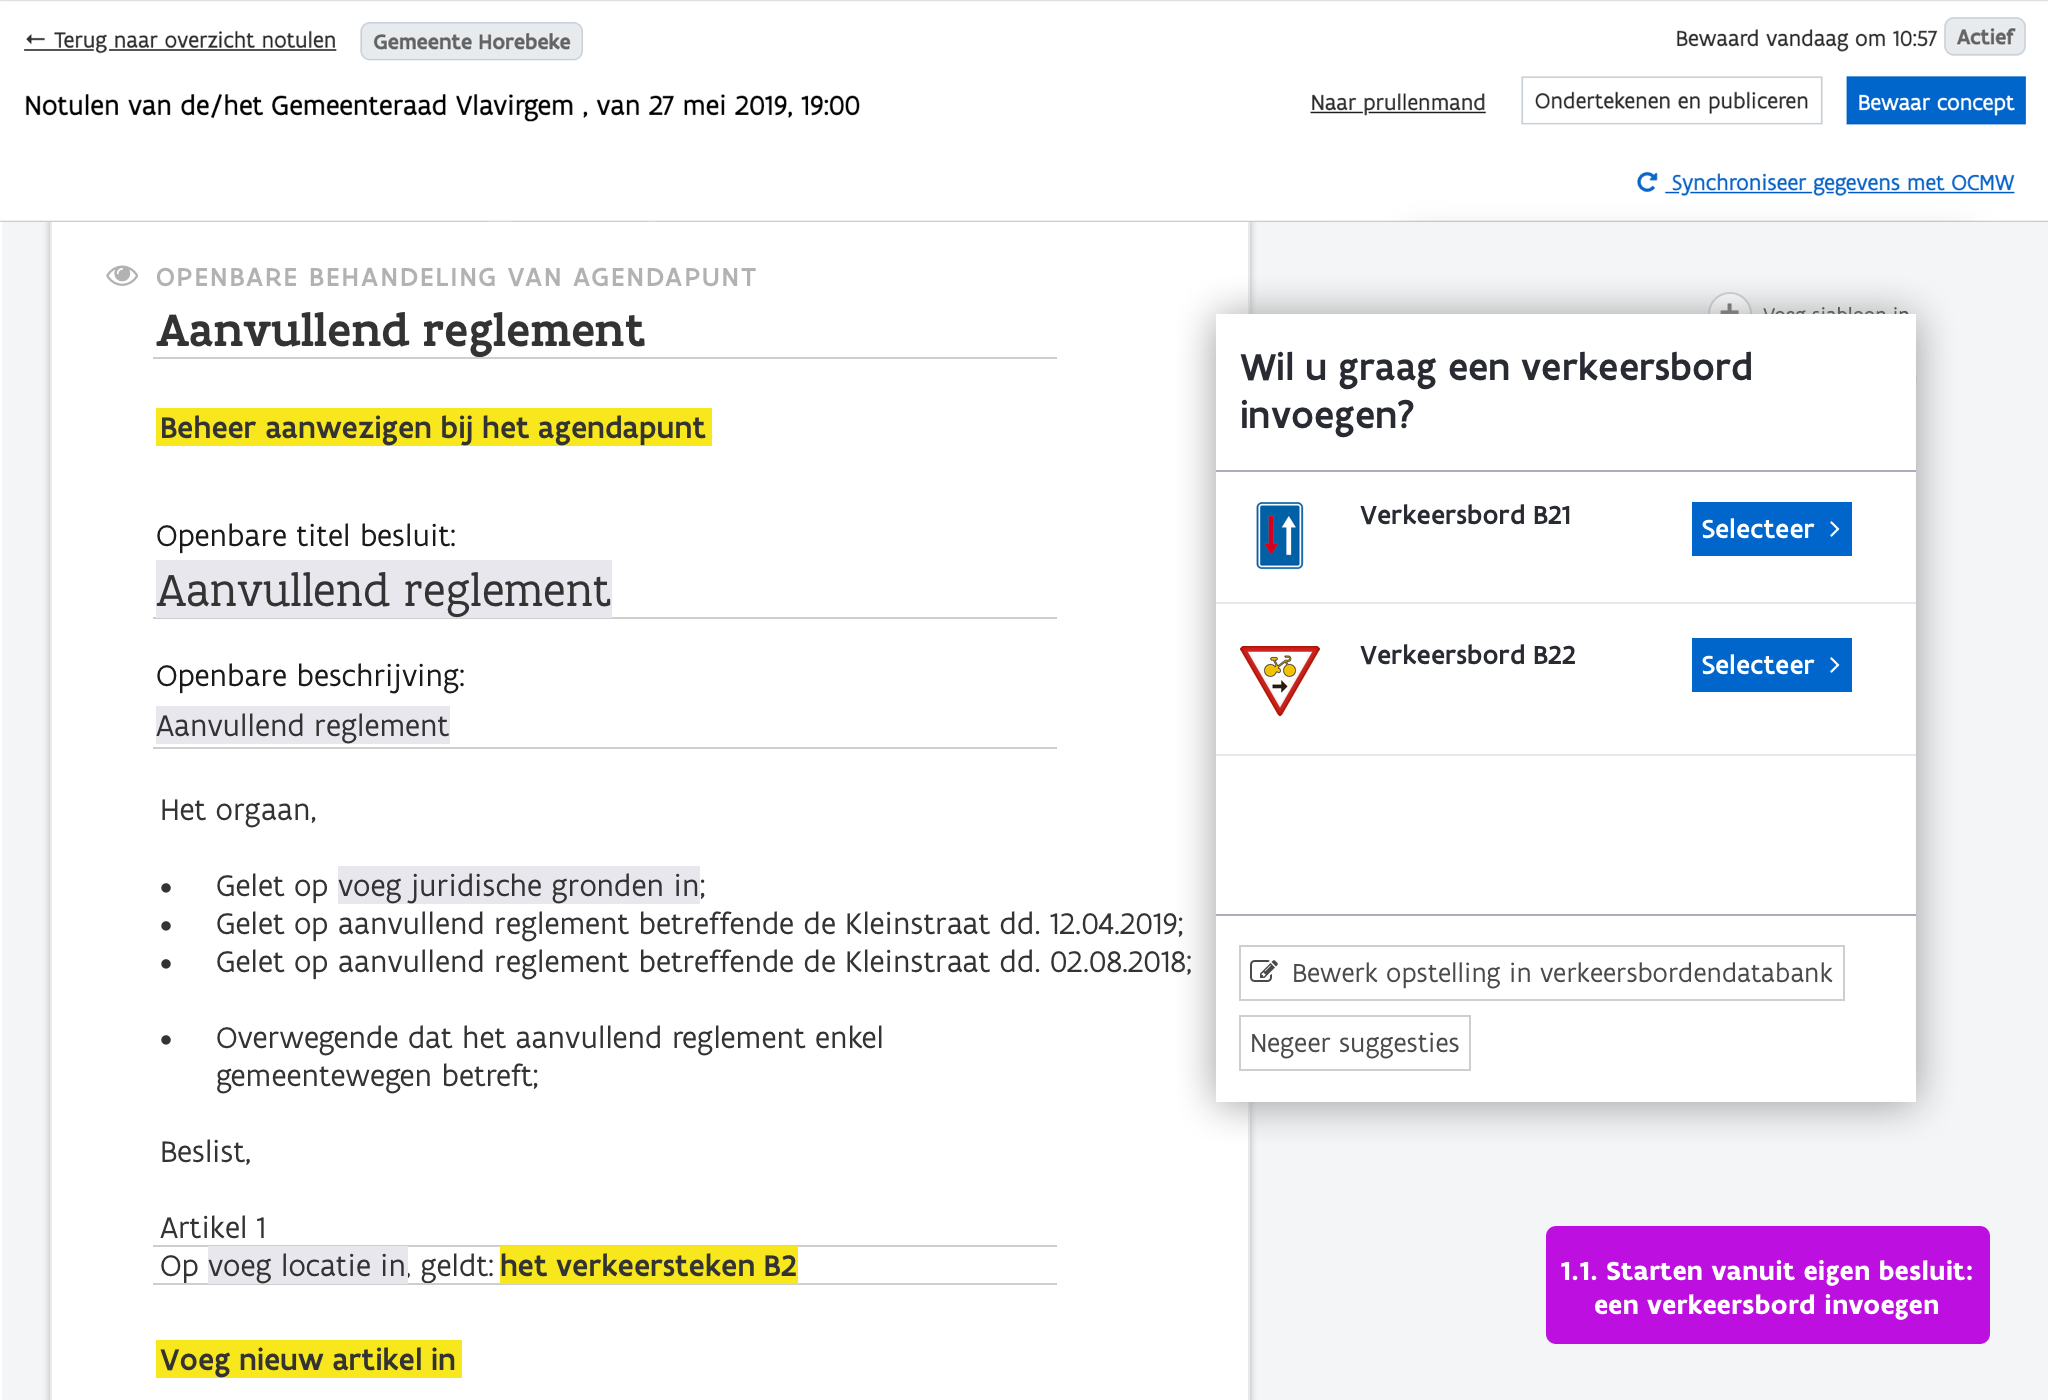Viewport: 2048px width, 1400px height.
Task: Click Beheer aanwezigen bij het agendapunt
Action: coord(433,427)
